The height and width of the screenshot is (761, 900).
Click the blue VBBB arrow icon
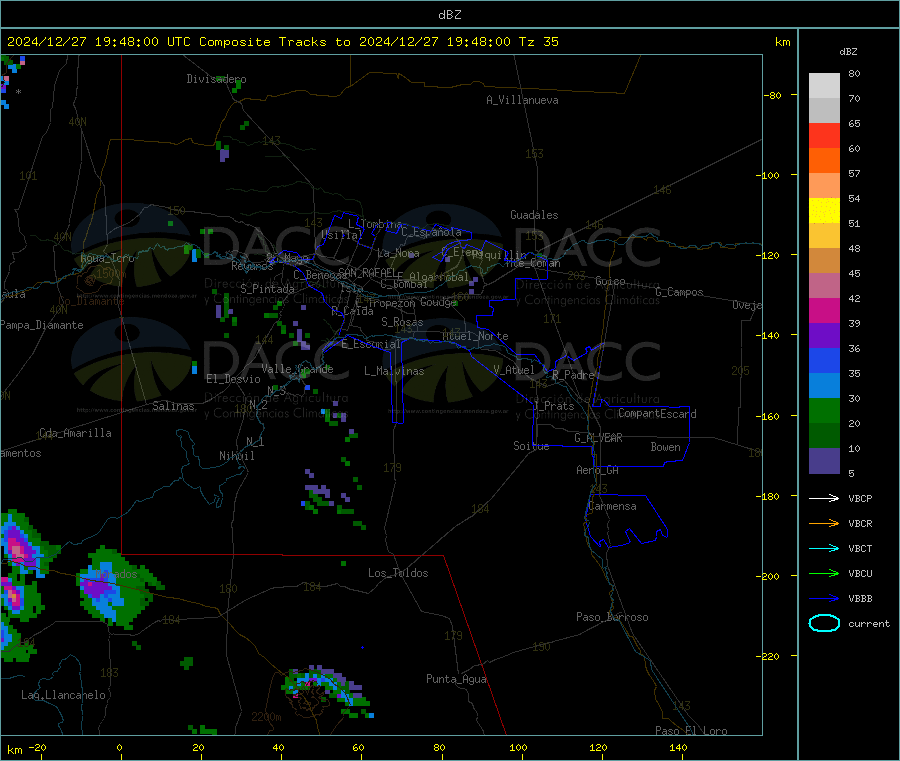(x=824, y=599)
